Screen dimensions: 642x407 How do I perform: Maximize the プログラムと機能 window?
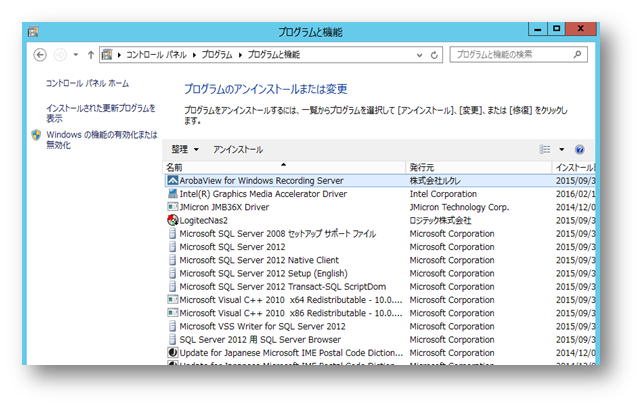coord(556,29)
